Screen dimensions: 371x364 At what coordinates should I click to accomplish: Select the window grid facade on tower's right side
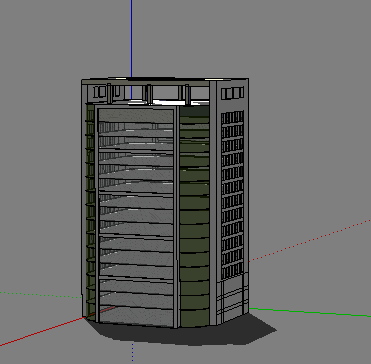232,196
